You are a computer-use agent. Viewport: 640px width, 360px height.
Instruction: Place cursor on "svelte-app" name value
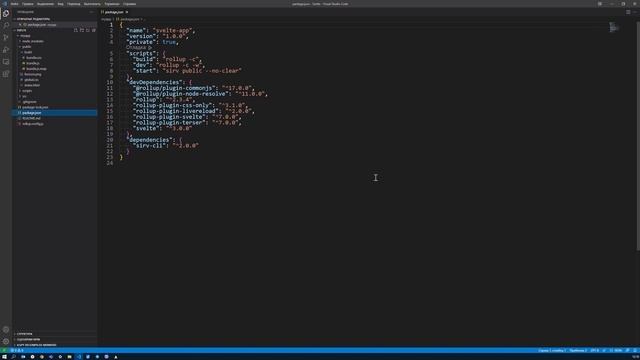click(173, 31)
